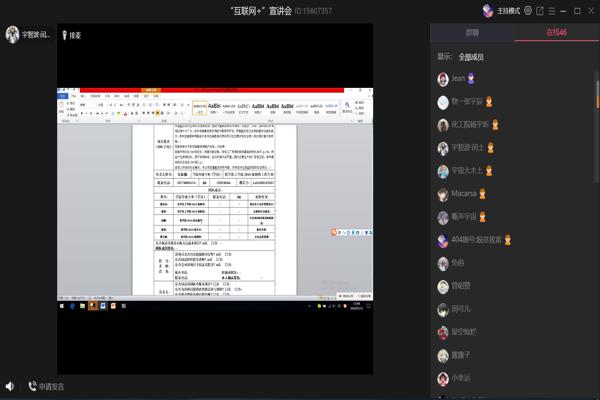Click the orange badge next to 化工狐狼宇听
The height and width of the screenshot is (400, 600).
pyautogui.click(x=495, y=125)
